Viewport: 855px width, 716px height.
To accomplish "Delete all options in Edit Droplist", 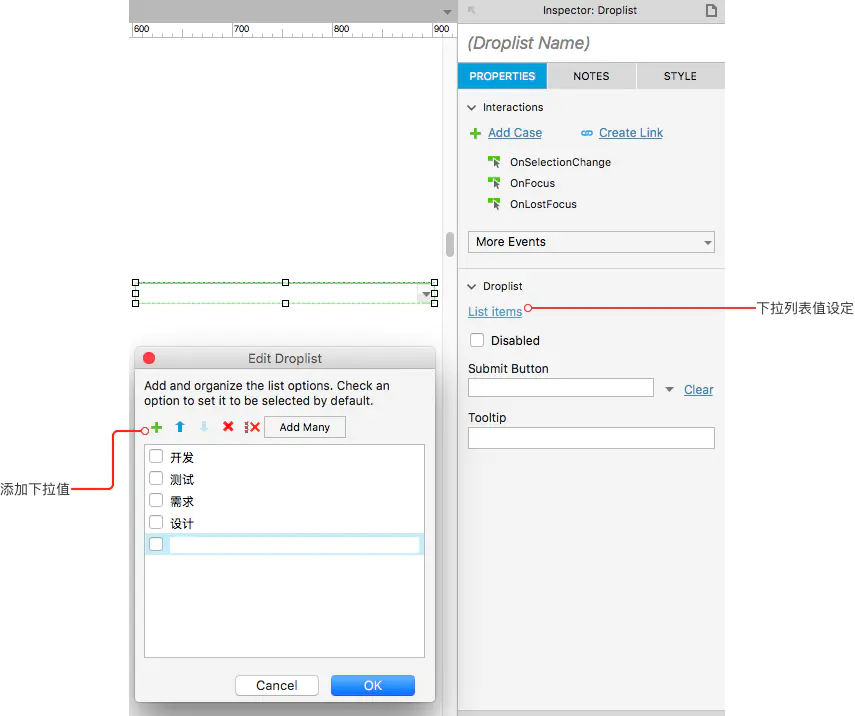I will [x=252, y=427].
